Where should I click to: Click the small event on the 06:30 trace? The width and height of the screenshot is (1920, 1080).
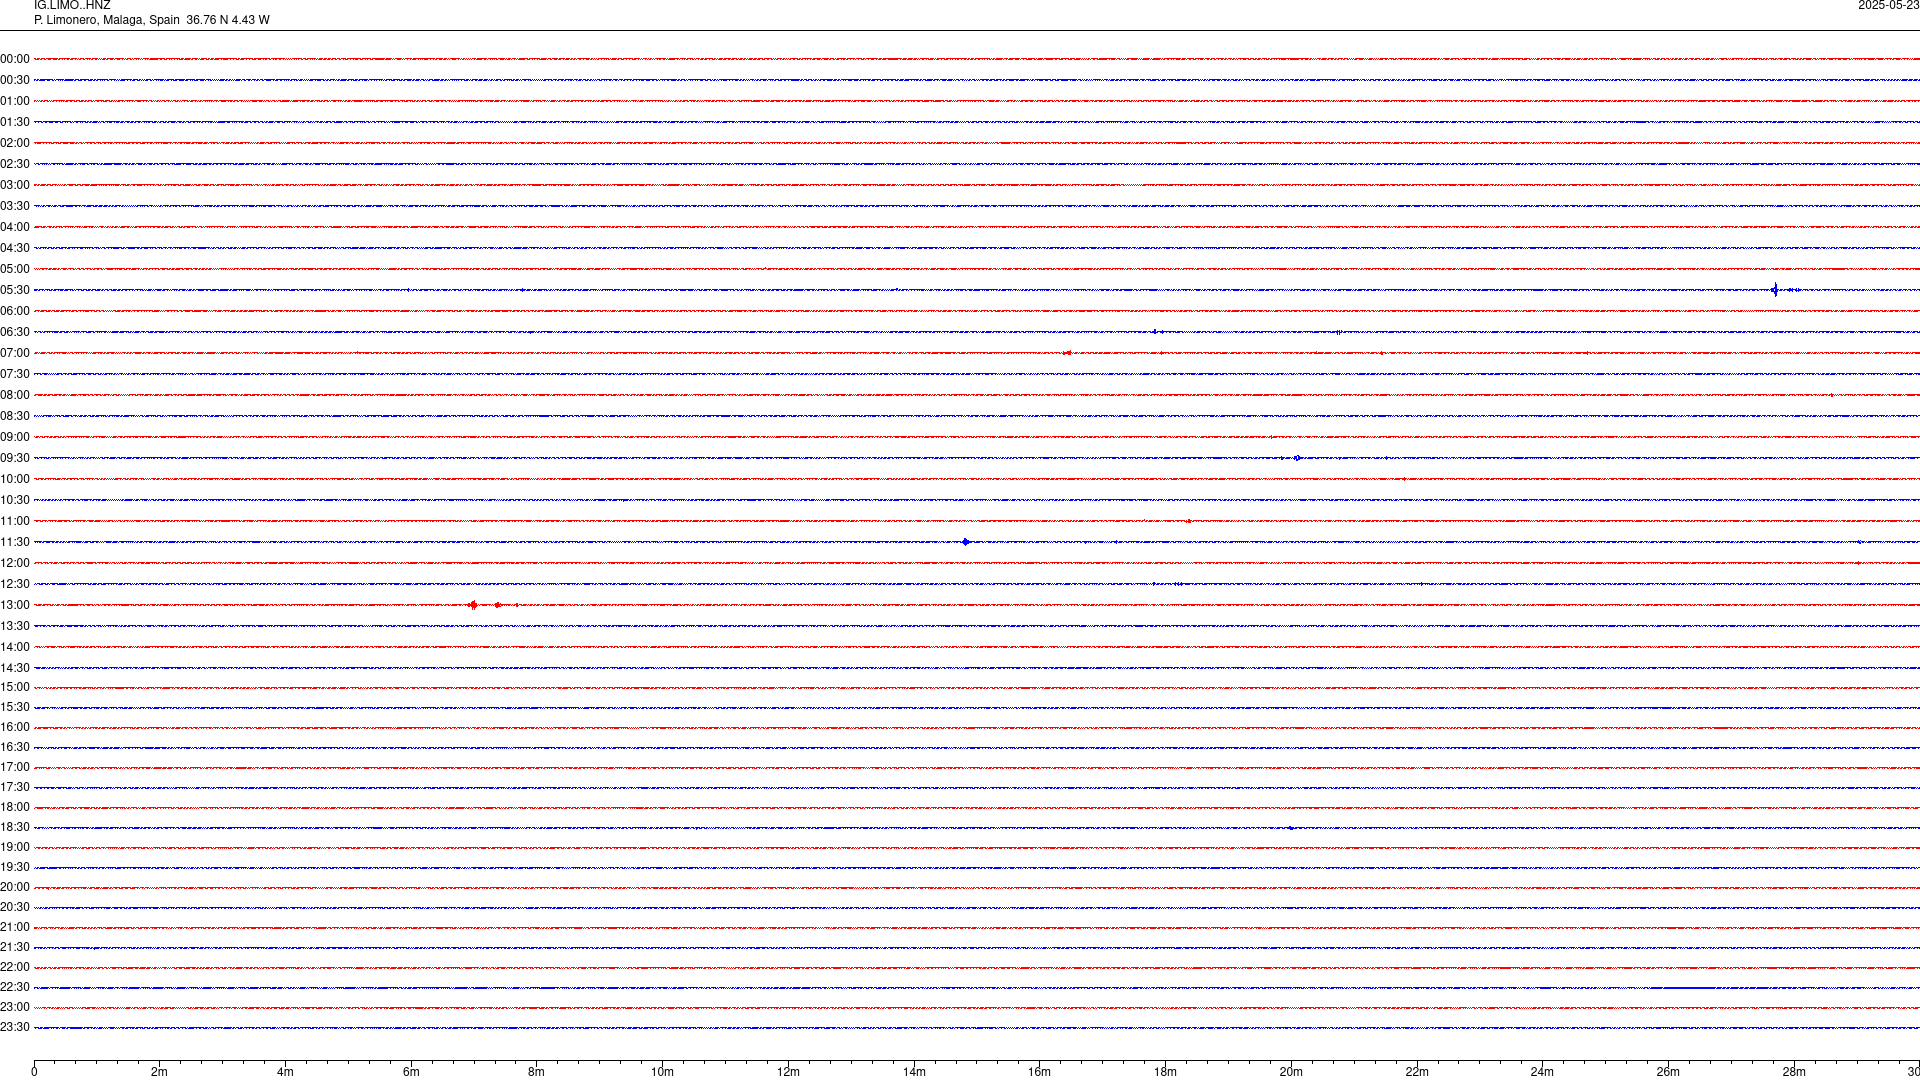coord(1155,332)
